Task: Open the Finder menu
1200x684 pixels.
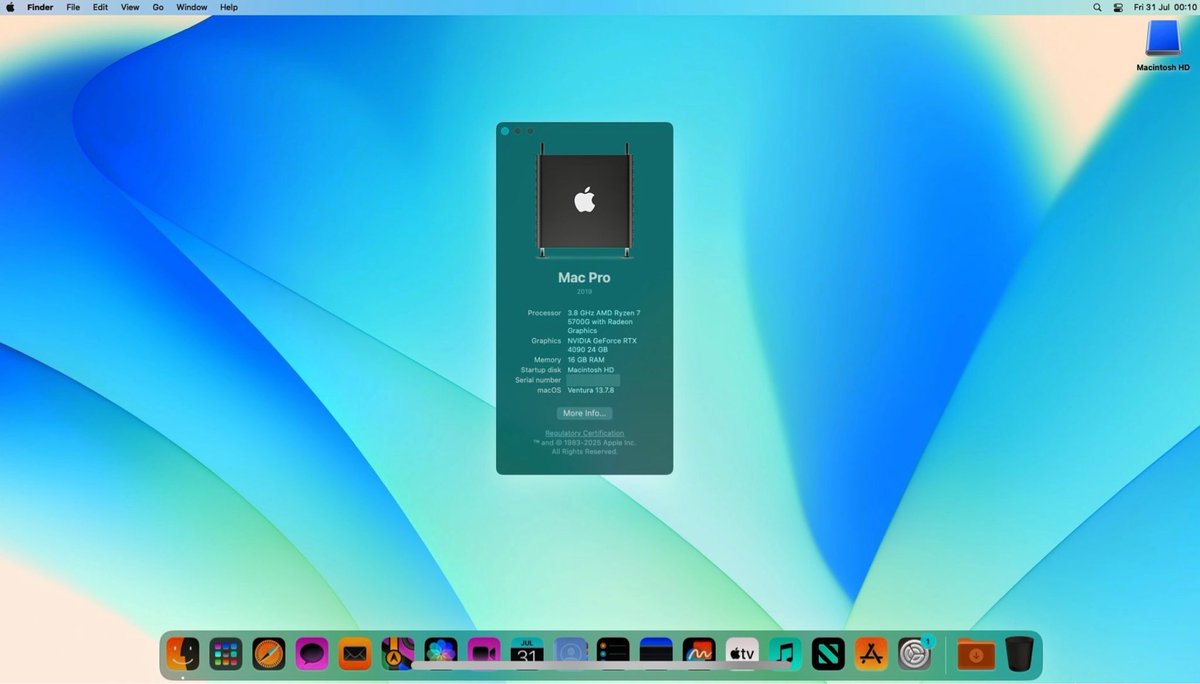Action: click(40, 7)
